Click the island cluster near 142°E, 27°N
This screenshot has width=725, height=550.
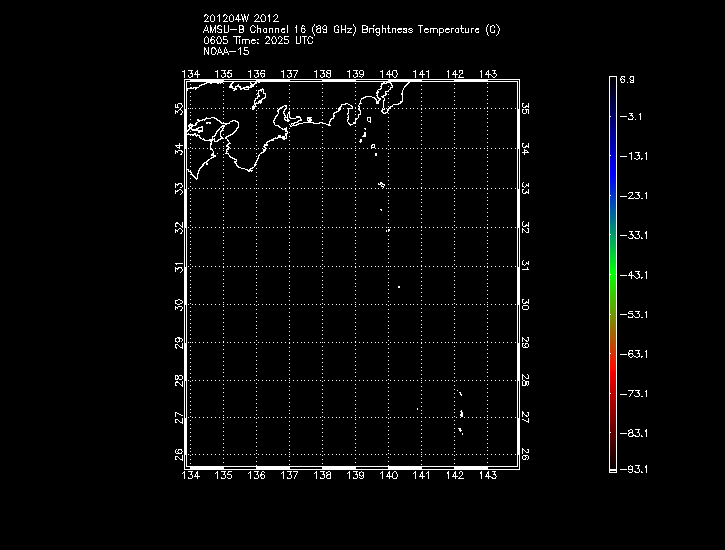point(461,414)
